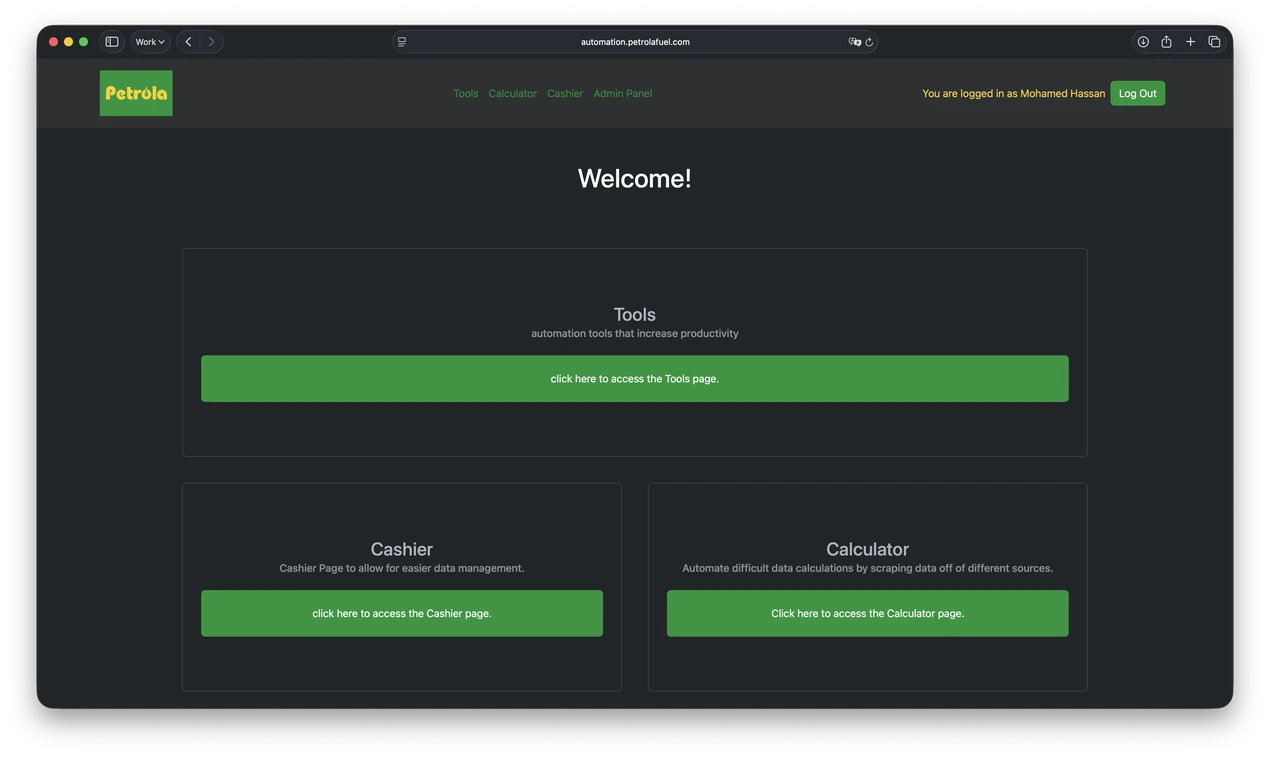Reload the page with refresh icon
Image resolution: width=1270 pixels, height=757 pixels.
click(x=869, y=42)
